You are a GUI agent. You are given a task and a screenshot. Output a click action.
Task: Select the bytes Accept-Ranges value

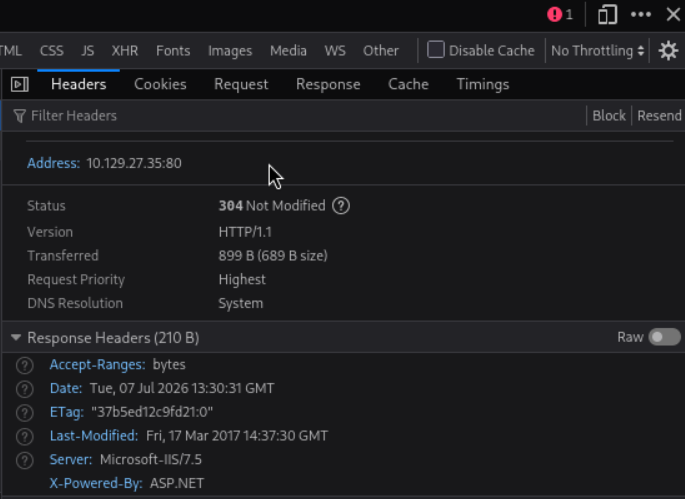point(169,365)
